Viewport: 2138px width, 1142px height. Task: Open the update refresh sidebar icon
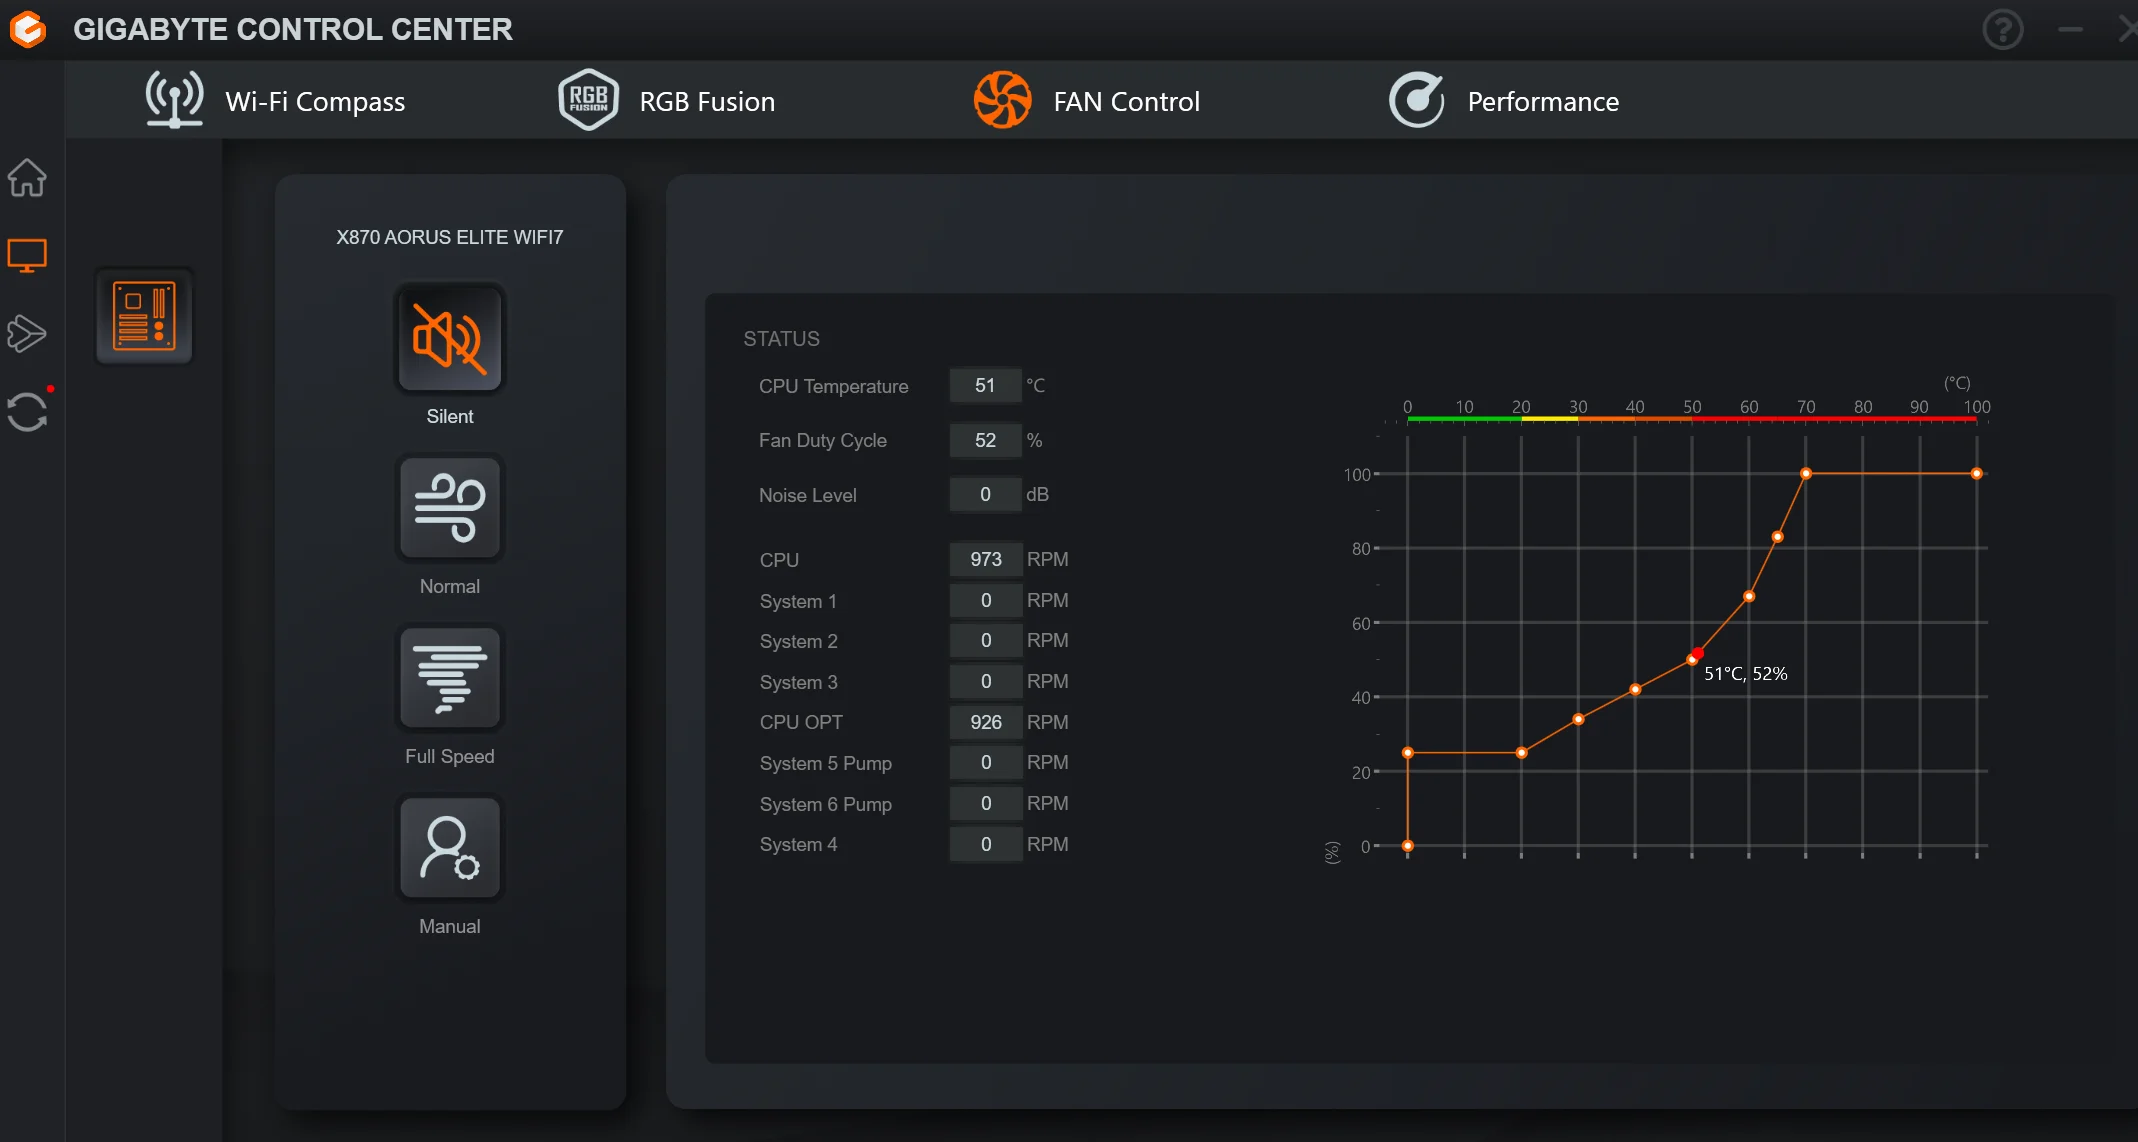click(27, 411)
